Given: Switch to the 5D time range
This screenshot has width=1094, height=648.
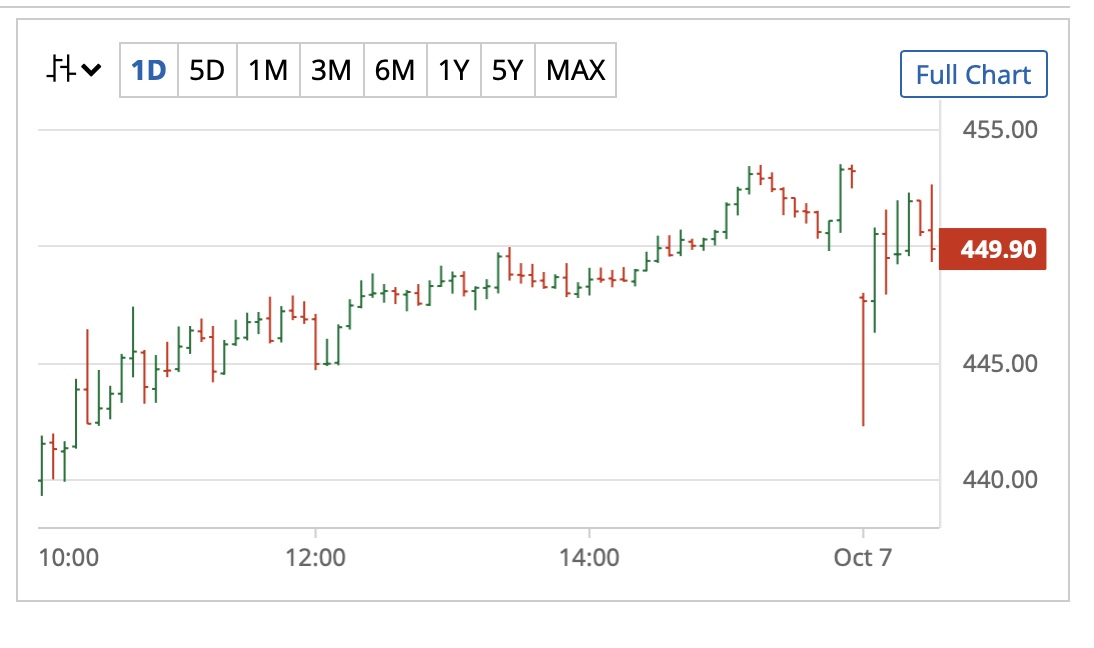Looking at the screenshot, I should click(207, 71).
